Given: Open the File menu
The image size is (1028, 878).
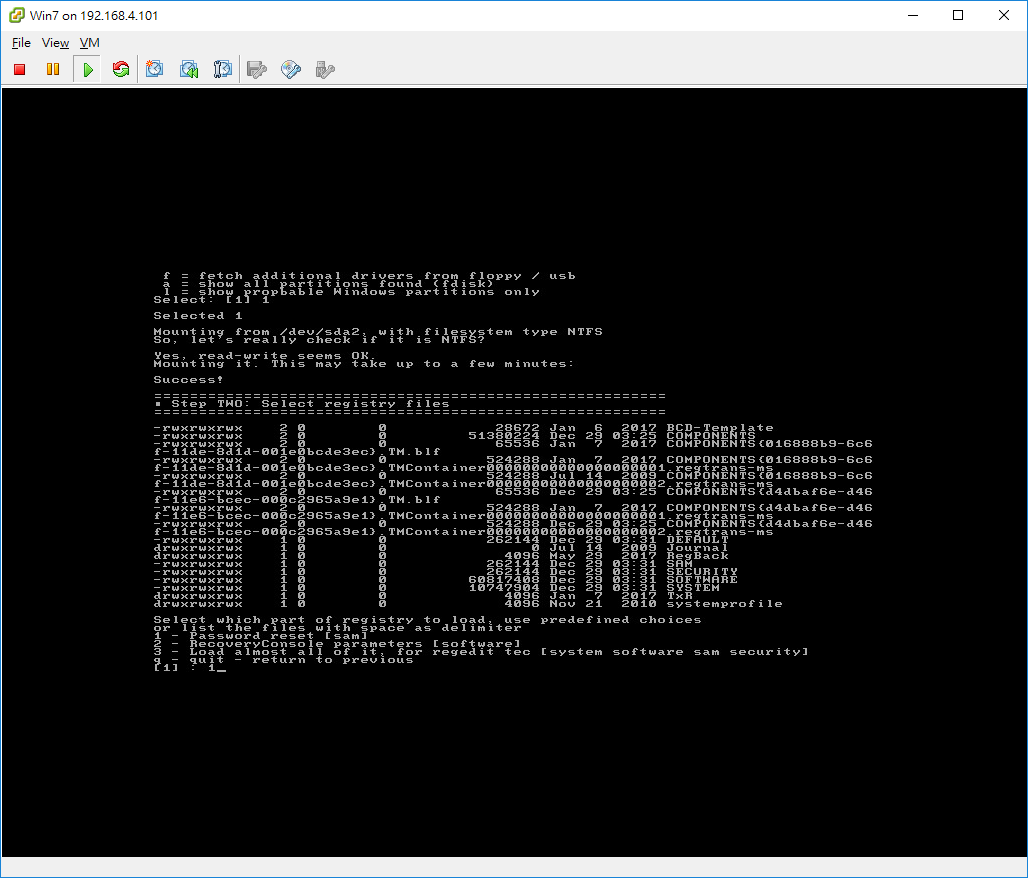Looking at the screenshot, I should tap(20, 43).
